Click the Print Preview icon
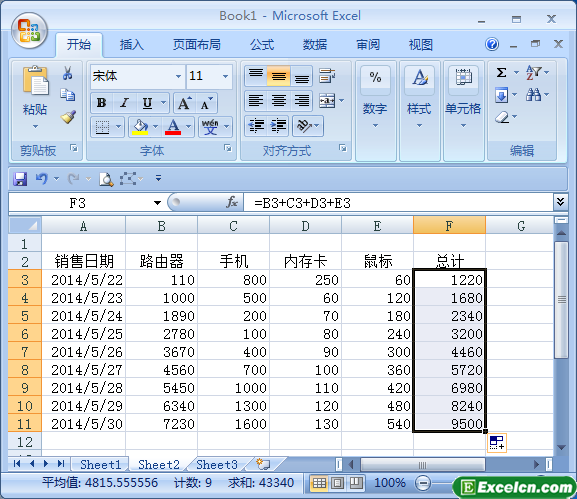Image resolution: width=577 pixels, height=499 pixels. [x=106, y=179]
